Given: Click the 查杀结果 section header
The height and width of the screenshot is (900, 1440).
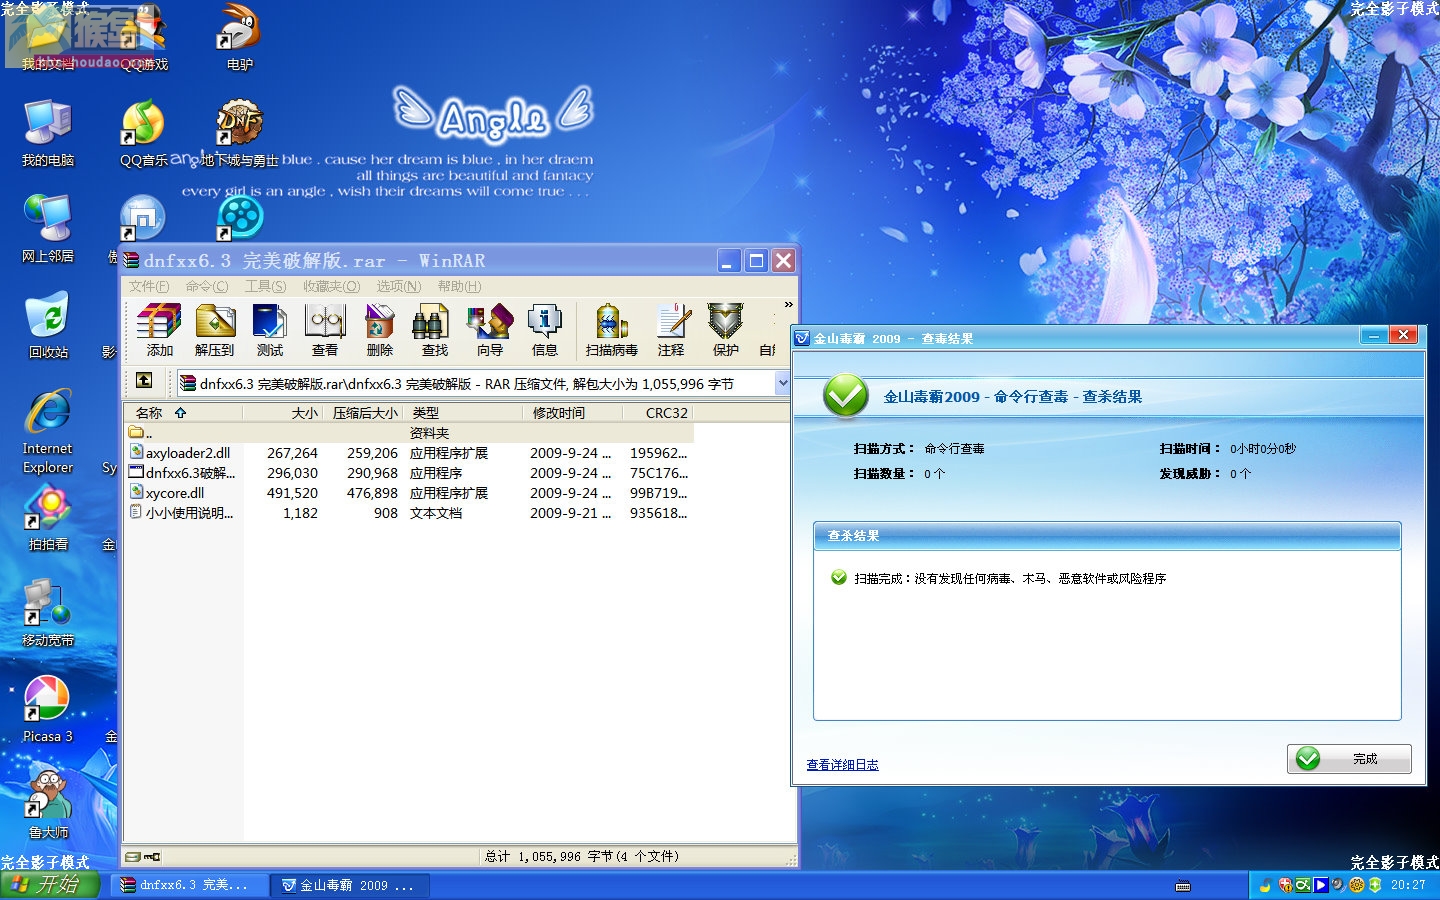Looking at the screenshot, I should click(x=1107, y=536).
